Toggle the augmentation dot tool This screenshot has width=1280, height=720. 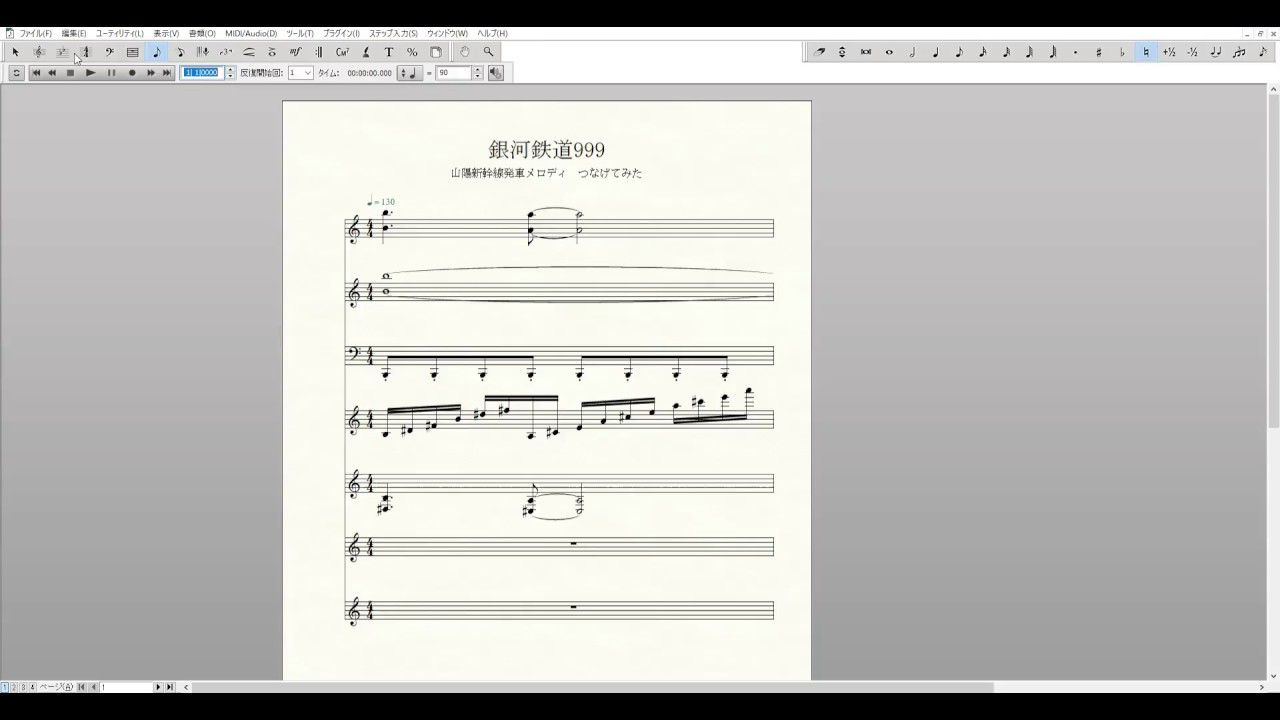pyautogui.click(x=1076, y=52)
